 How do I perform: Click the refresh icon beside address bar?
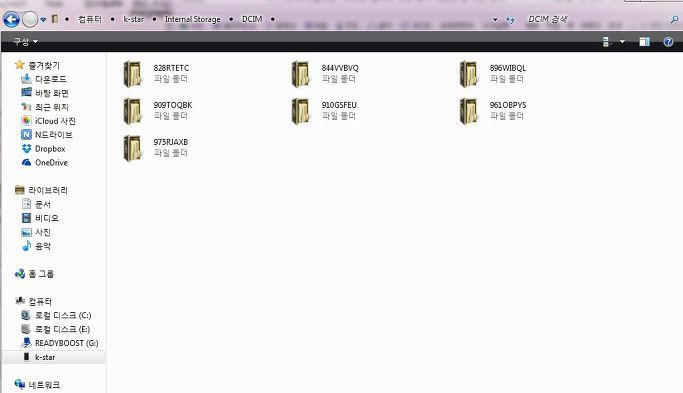tap(511, 20)
